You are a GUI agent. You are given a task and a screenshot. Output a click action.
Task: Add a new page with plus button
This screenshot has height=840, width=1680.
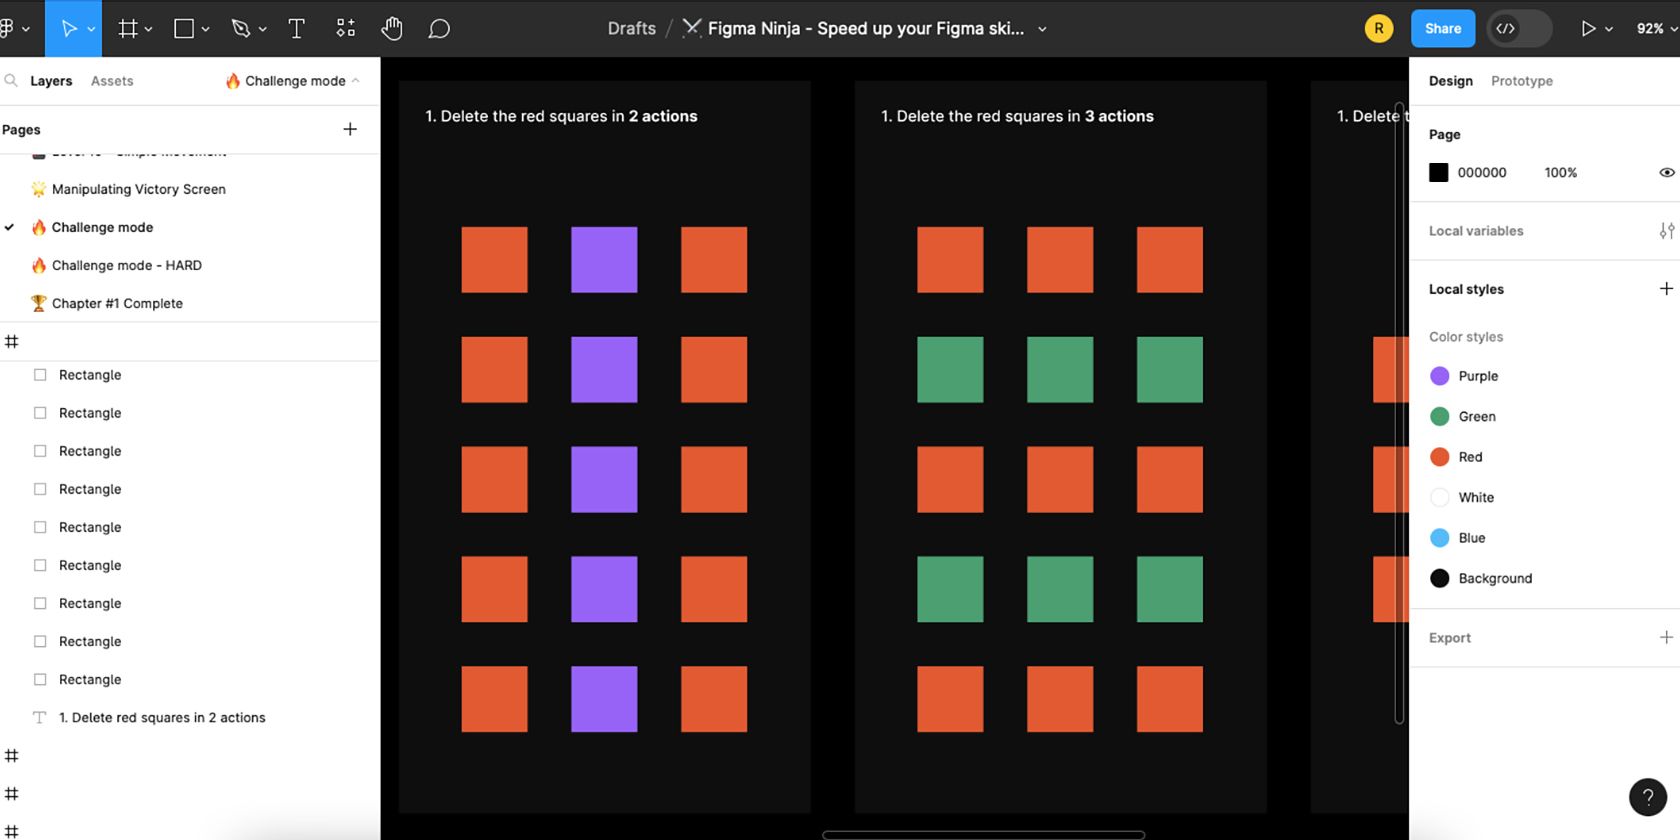pos(350,129)
